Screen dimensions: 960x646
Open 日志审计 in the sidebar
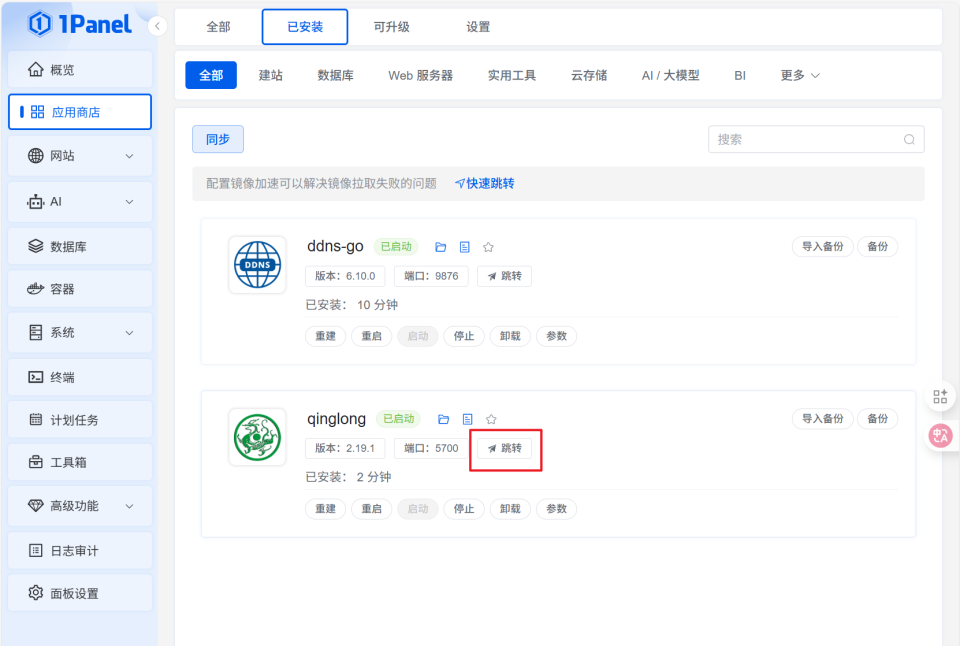point(80,550)
